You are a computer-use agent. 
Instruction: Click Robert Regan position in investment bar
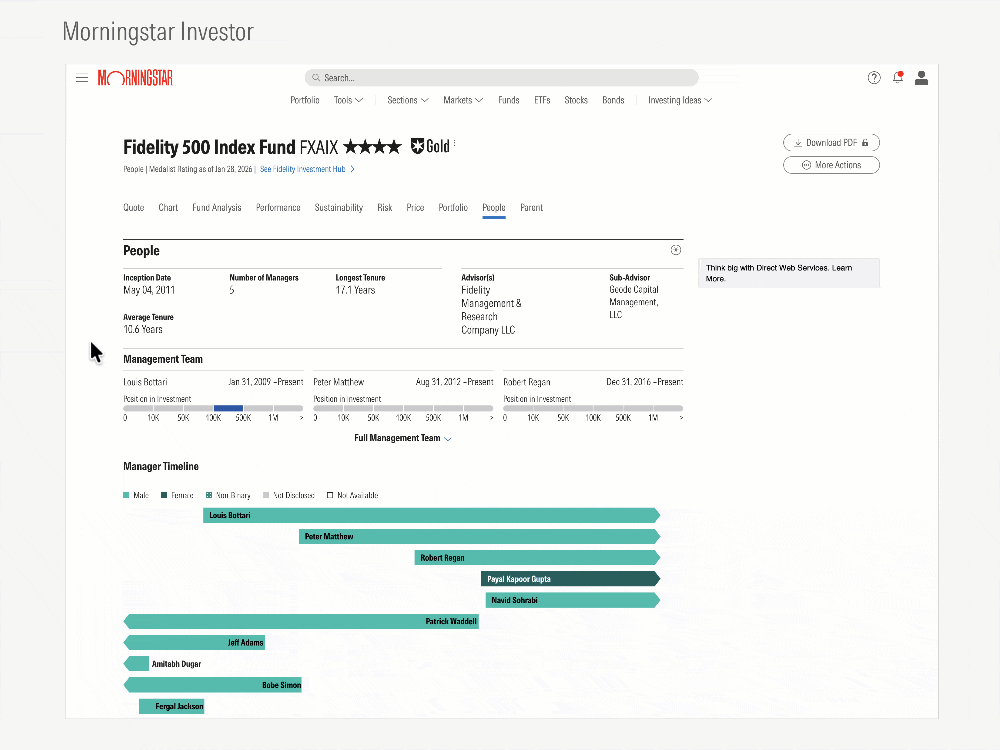coord(593,408)
